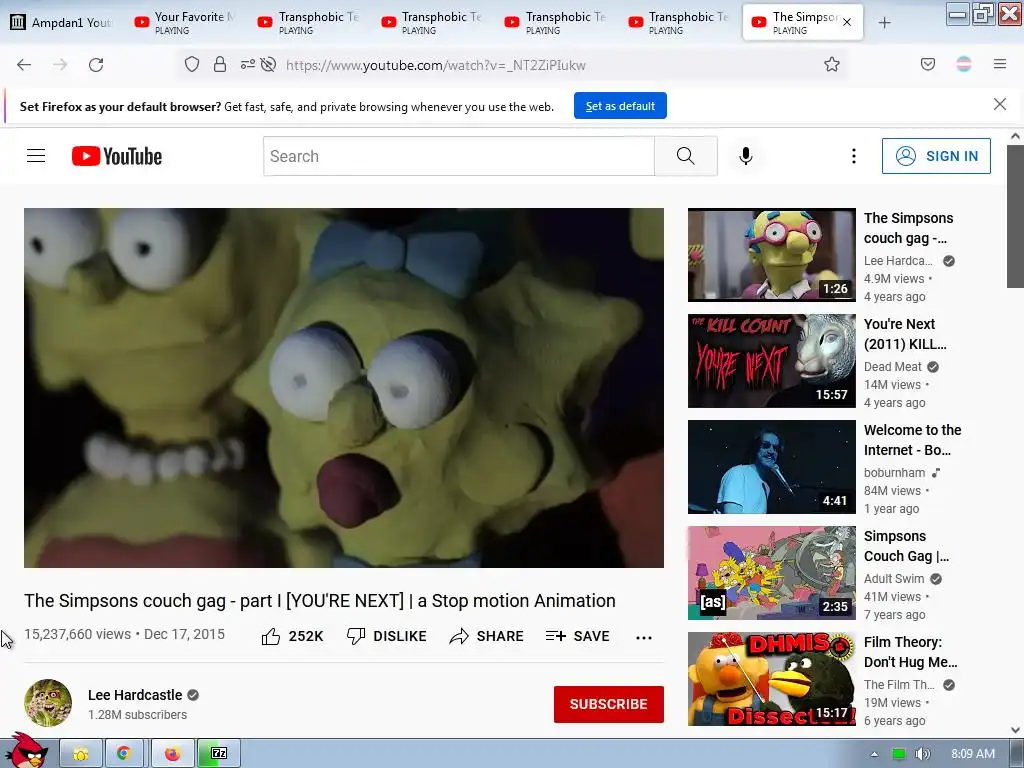Screen dimensions: 1024x768
Task: Open YouTube settings three-dot menu
Action: point(854,156)
